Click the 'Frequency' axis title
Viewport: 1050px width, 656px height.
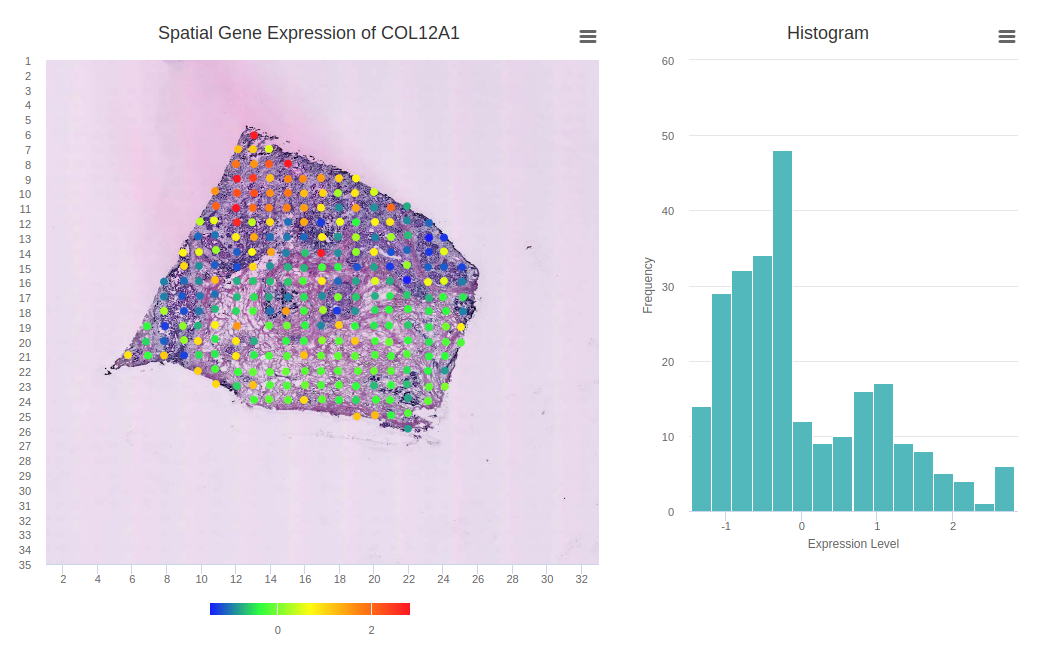click(x=648, y=285)
